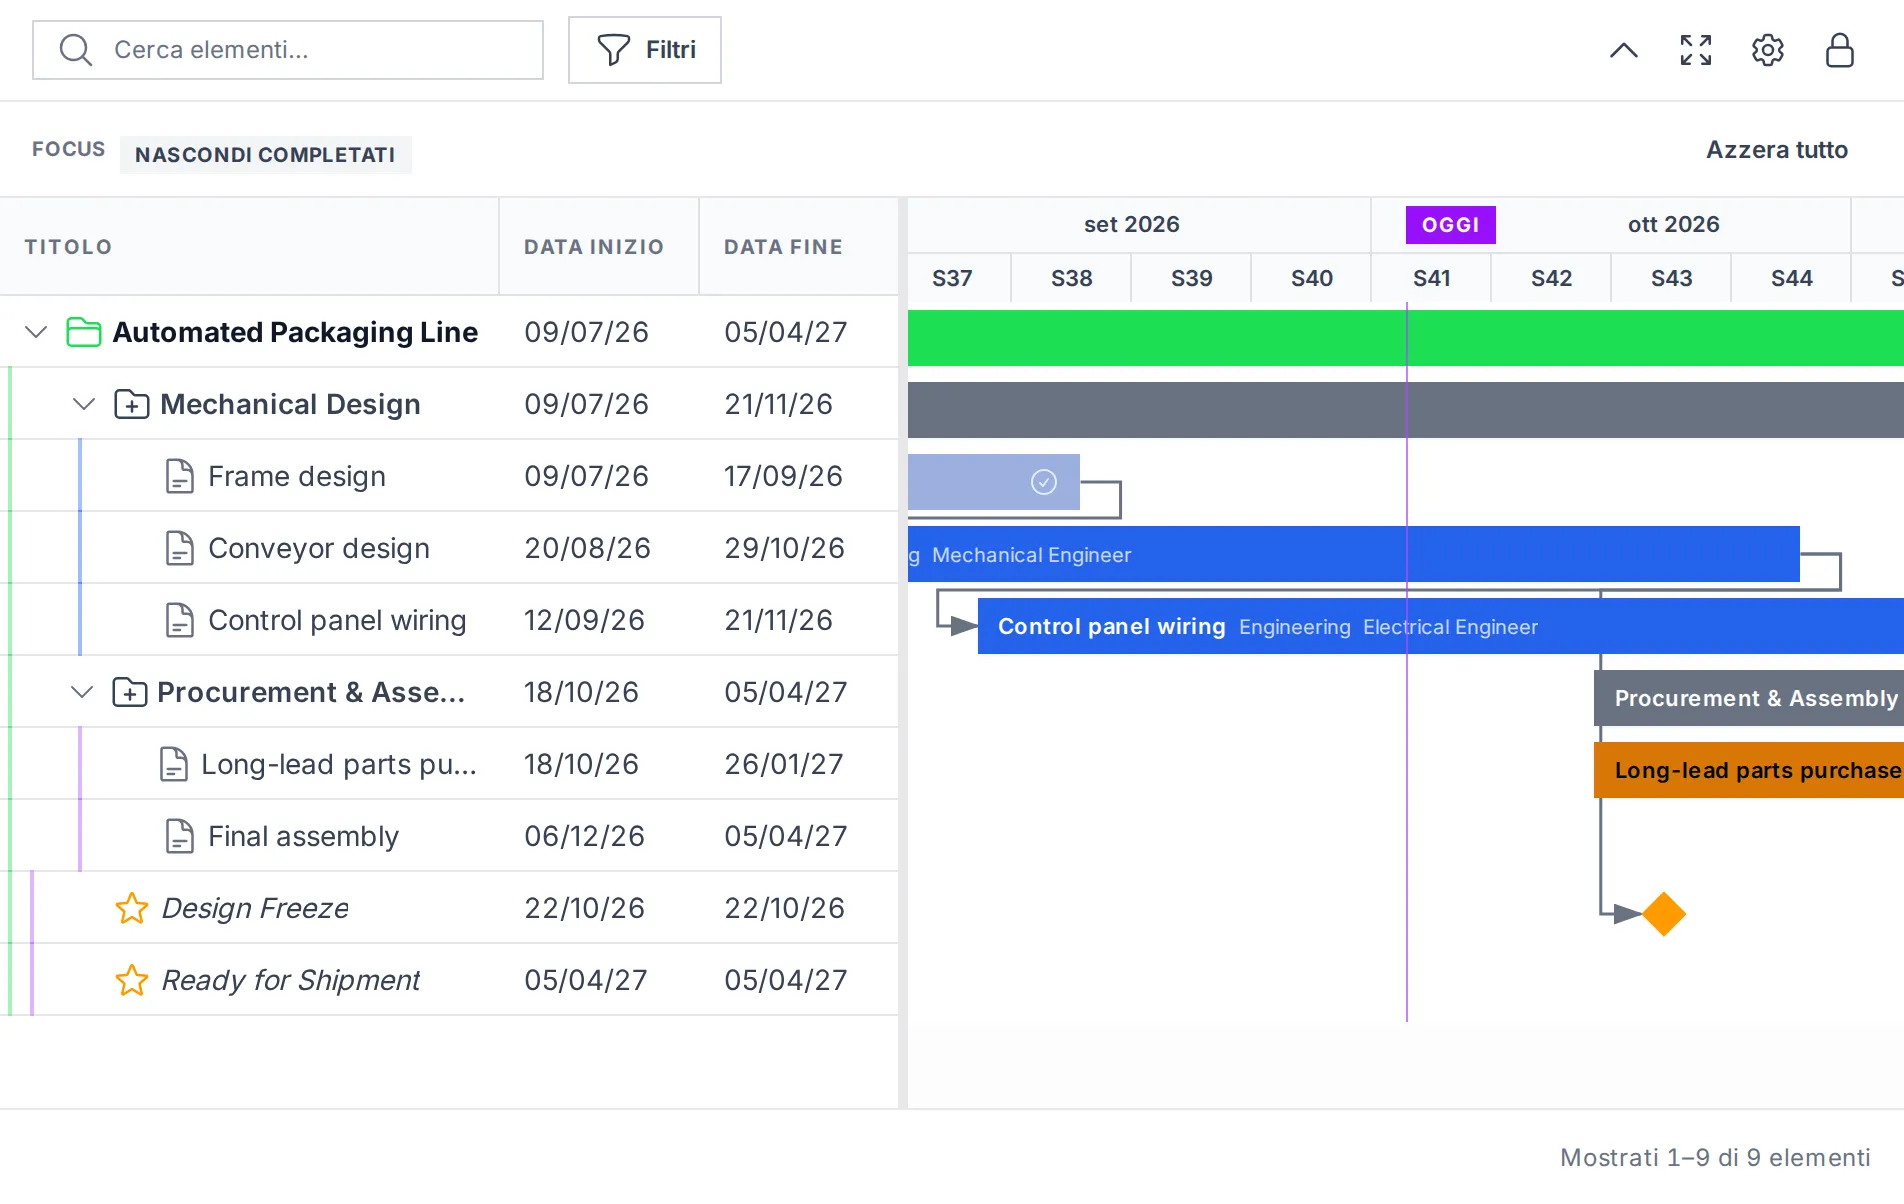1904x1204 pixels.
Task: Toggle the lock icon
Action: click(1840, 50)
